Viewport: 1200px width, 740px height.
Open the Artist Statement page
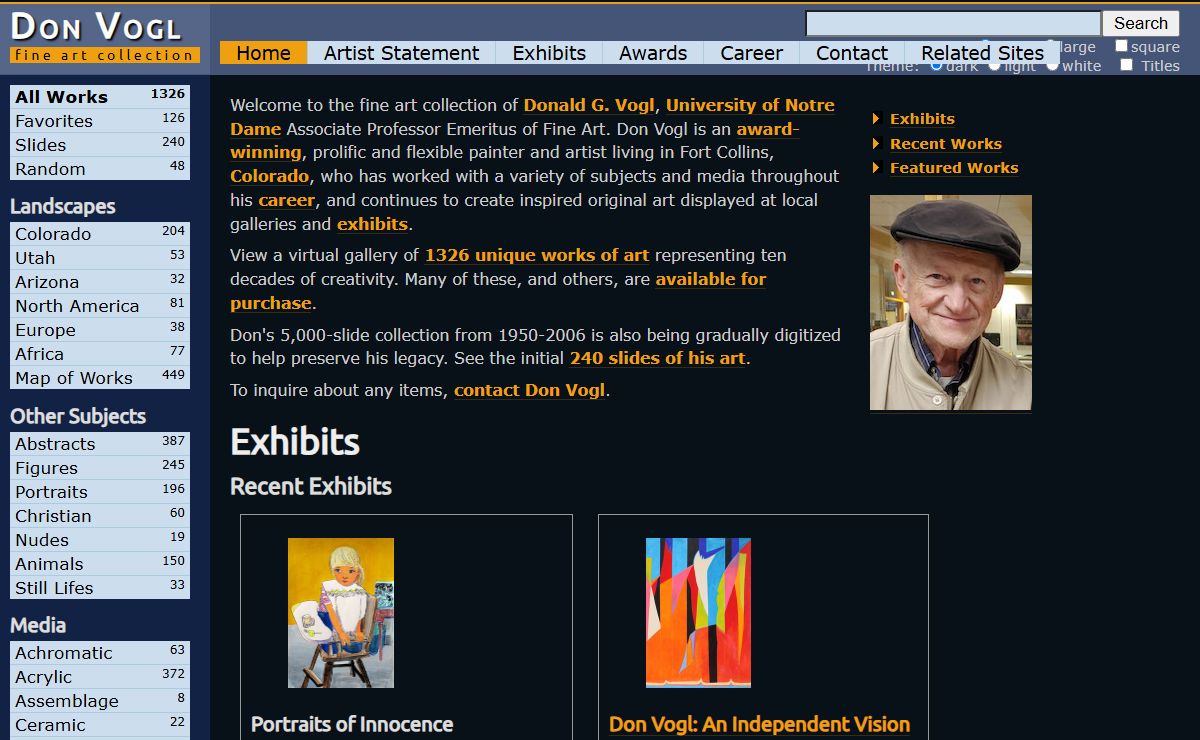(401, 53)
